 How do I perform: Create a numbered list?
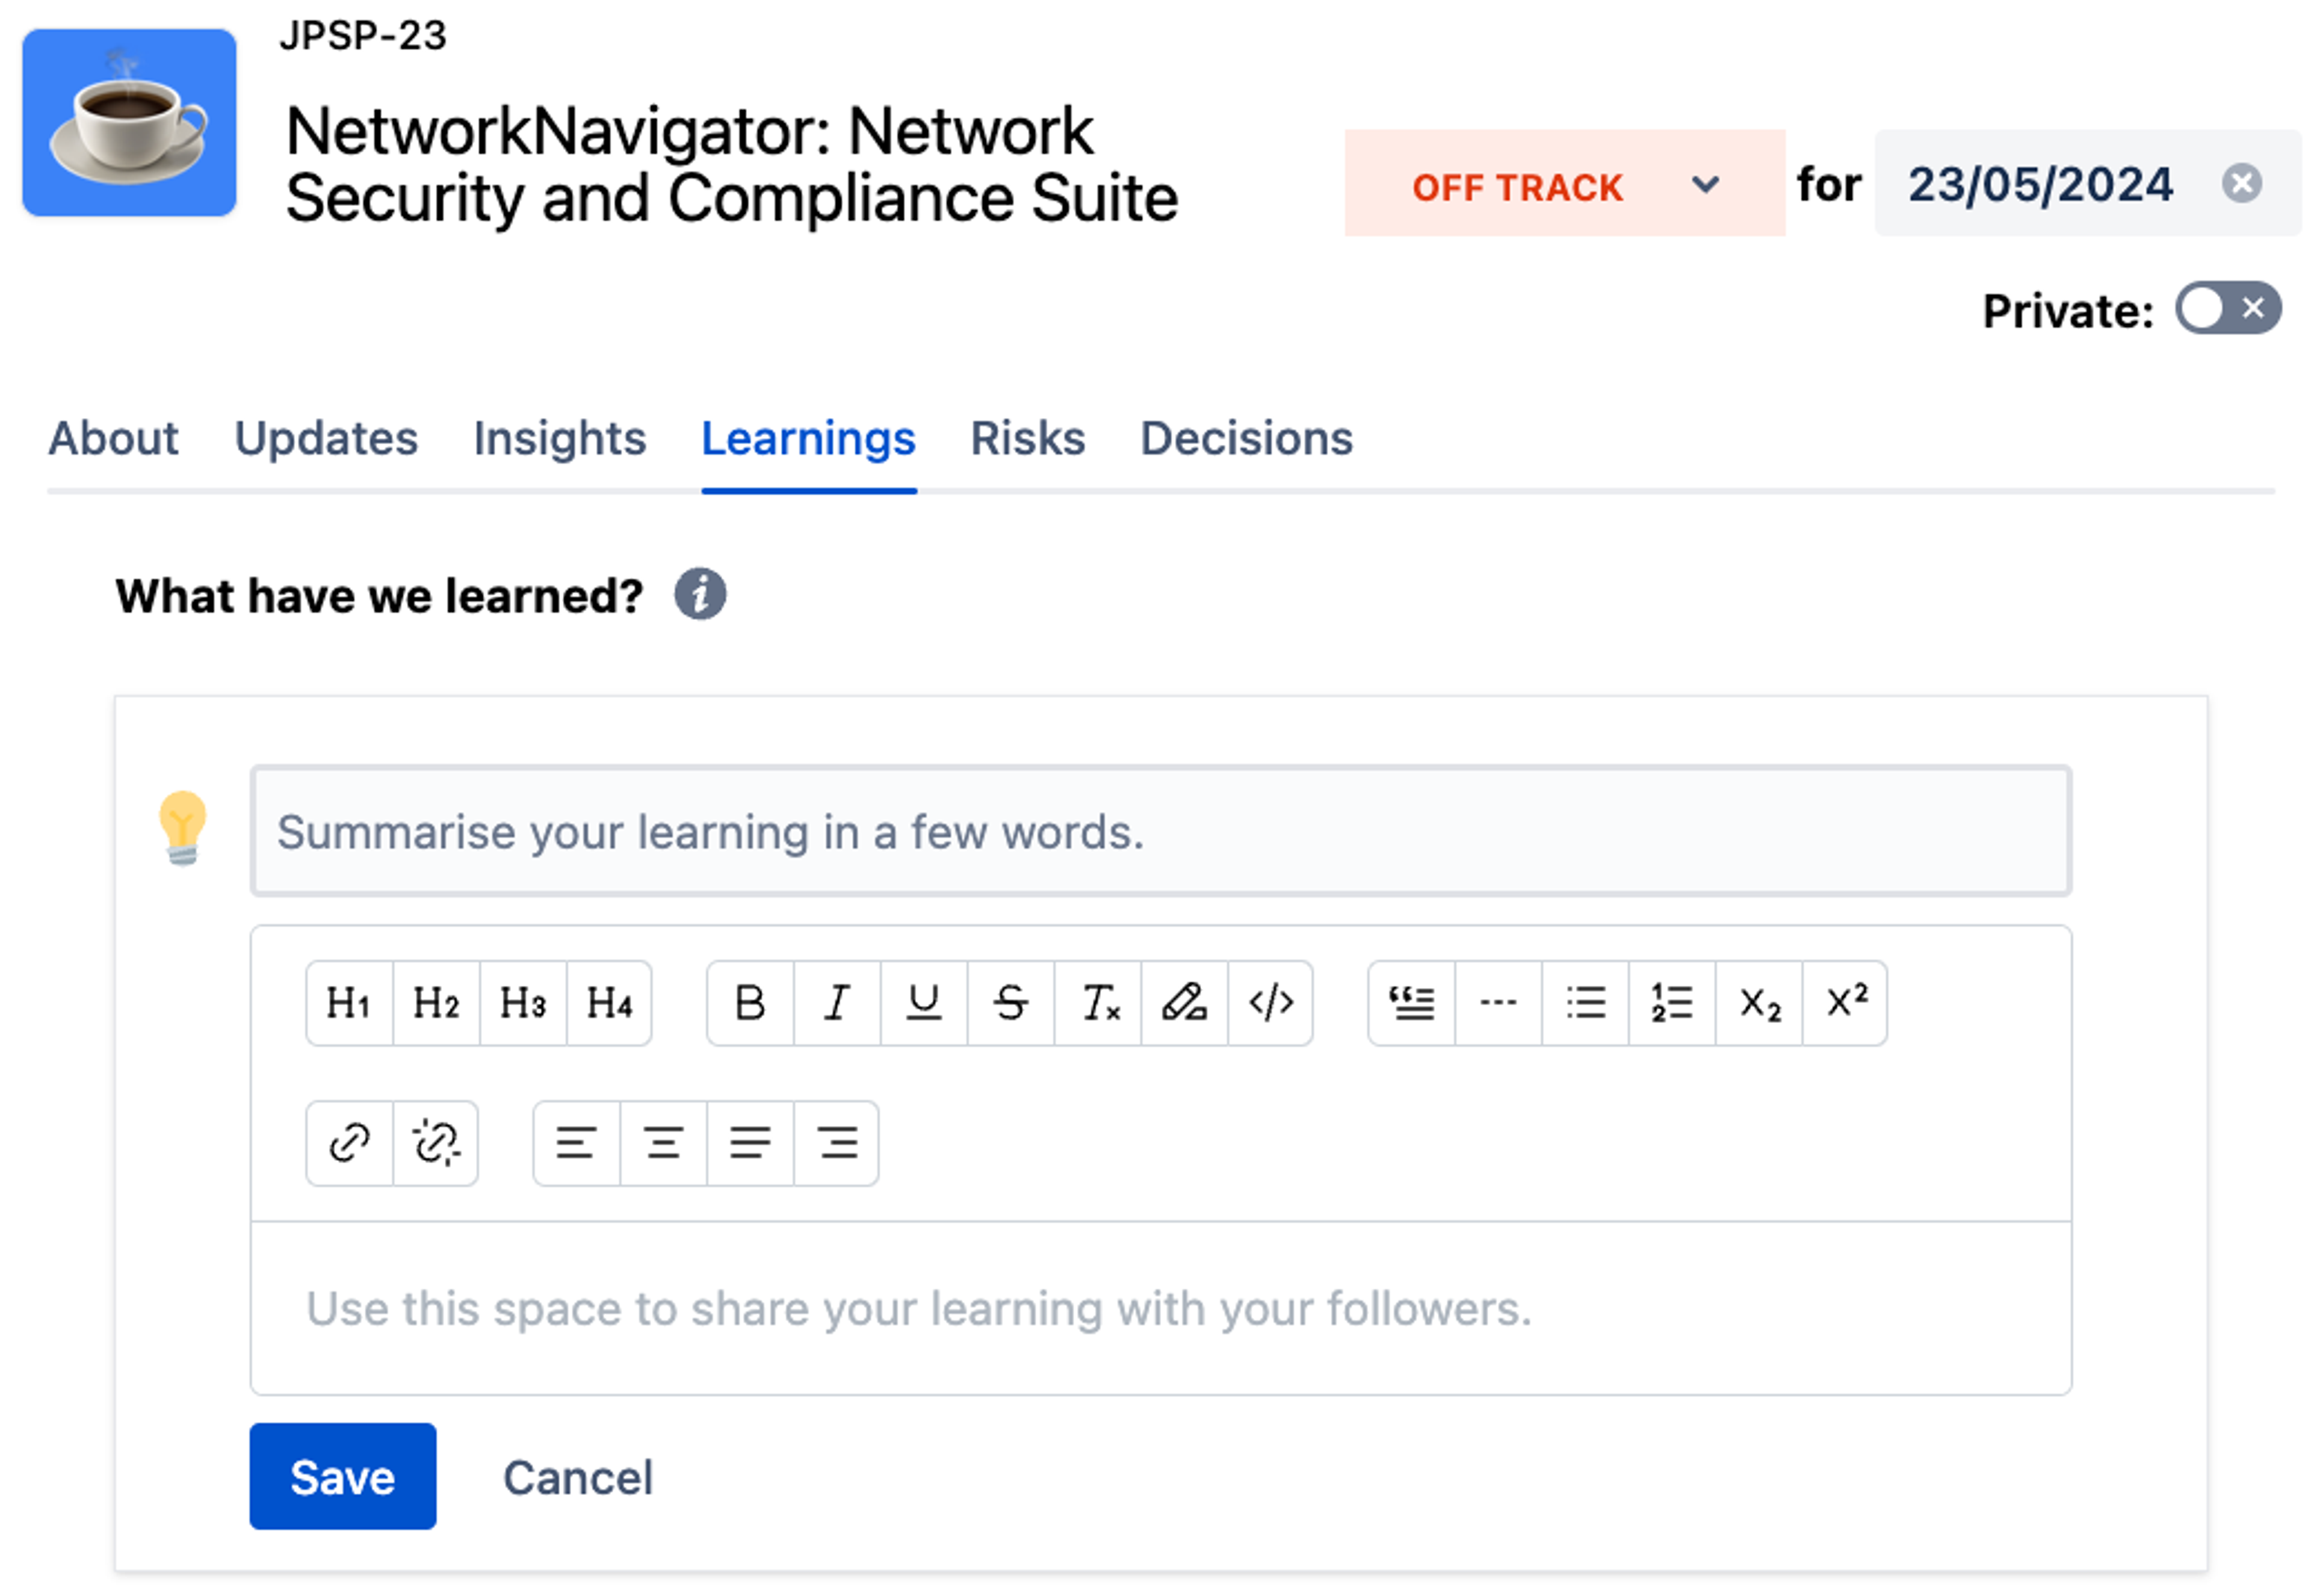point(1672,1003)
